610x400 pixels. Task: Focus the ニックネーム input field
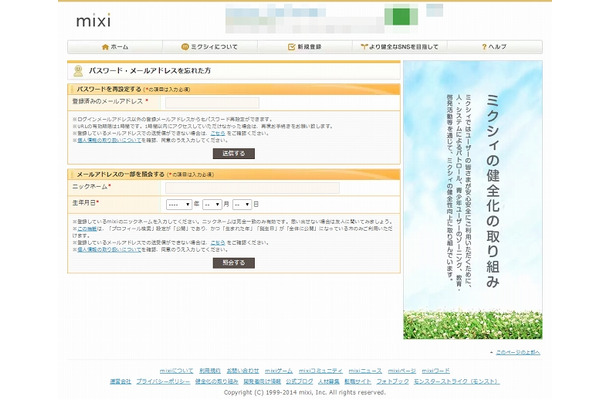click(252, 188)
